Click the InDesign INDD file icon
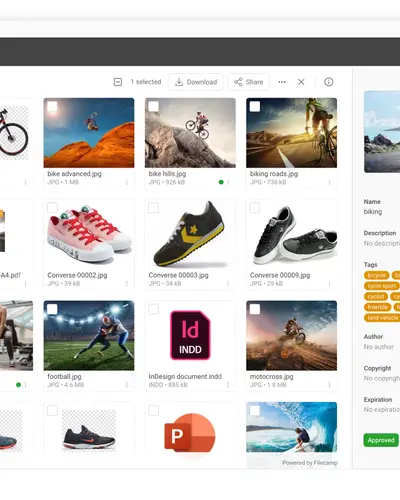Viewport: 400px width, 500px height. pos(190,335)
